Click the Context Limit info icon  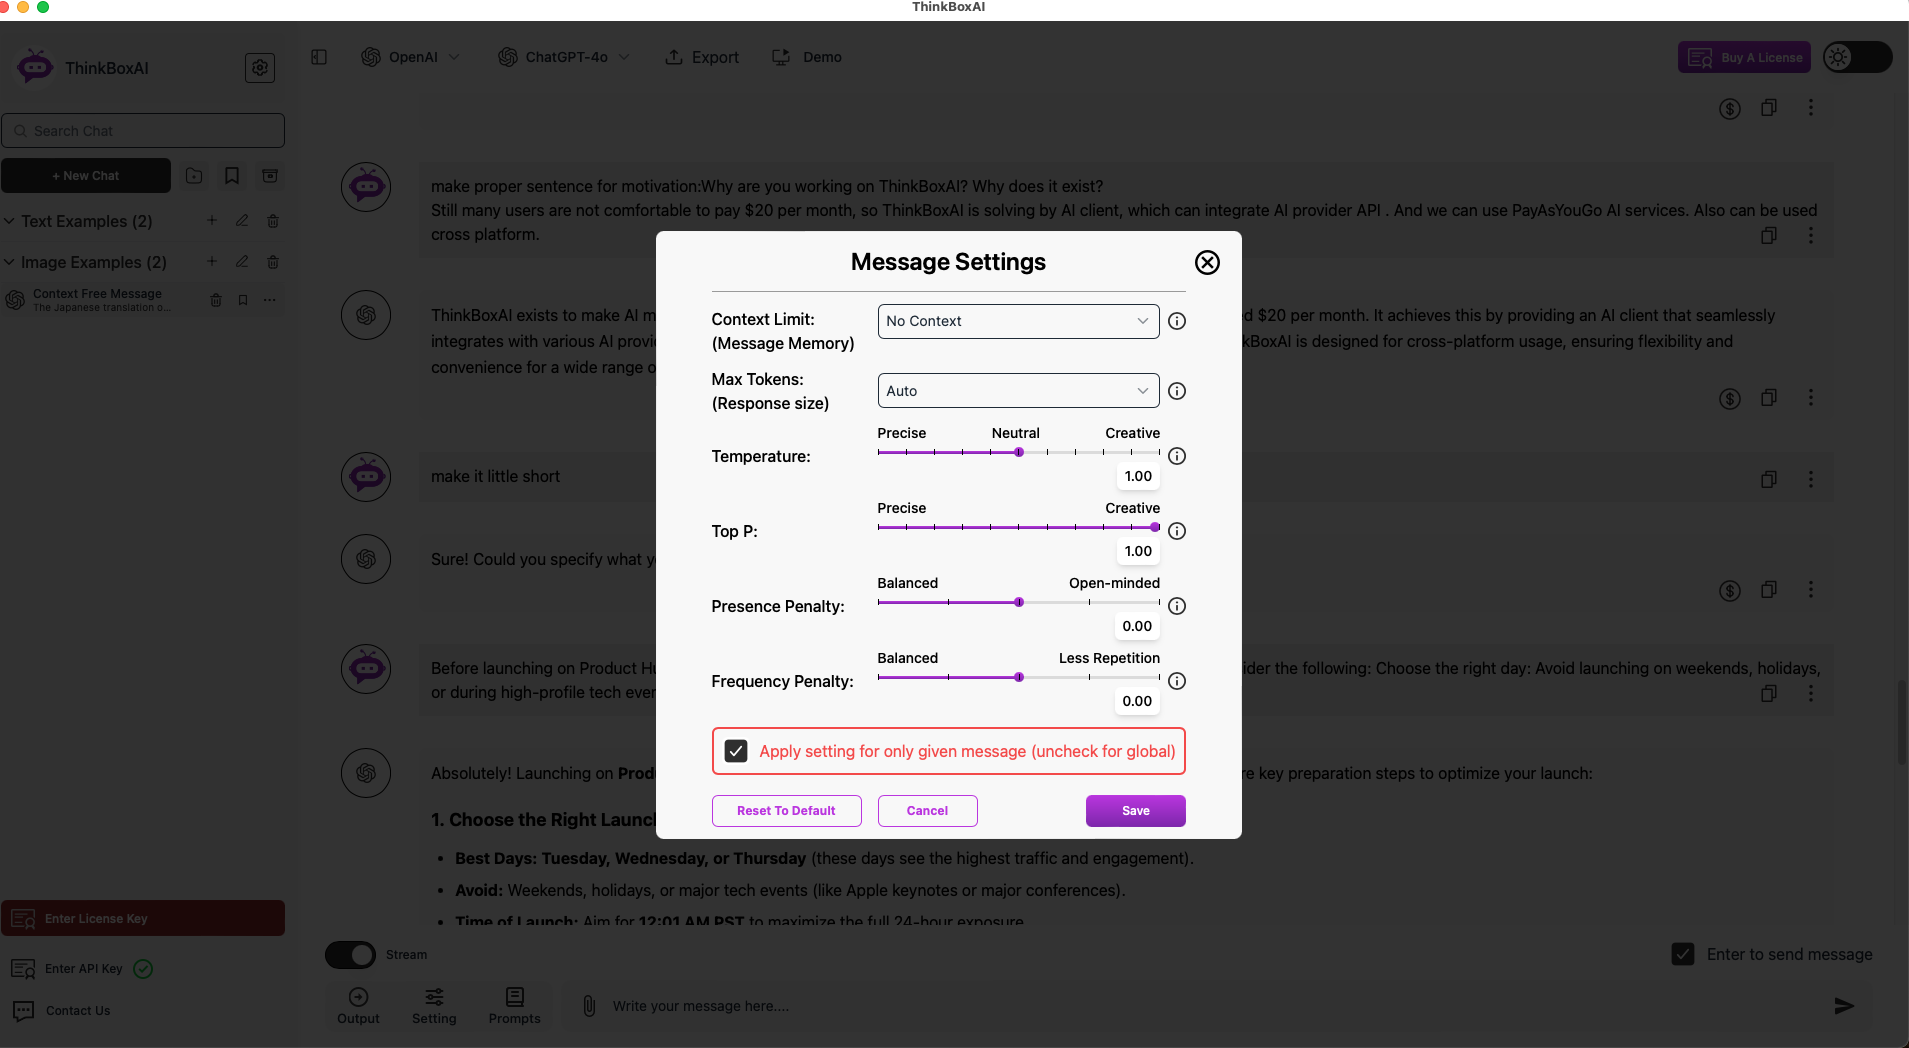1177,321
